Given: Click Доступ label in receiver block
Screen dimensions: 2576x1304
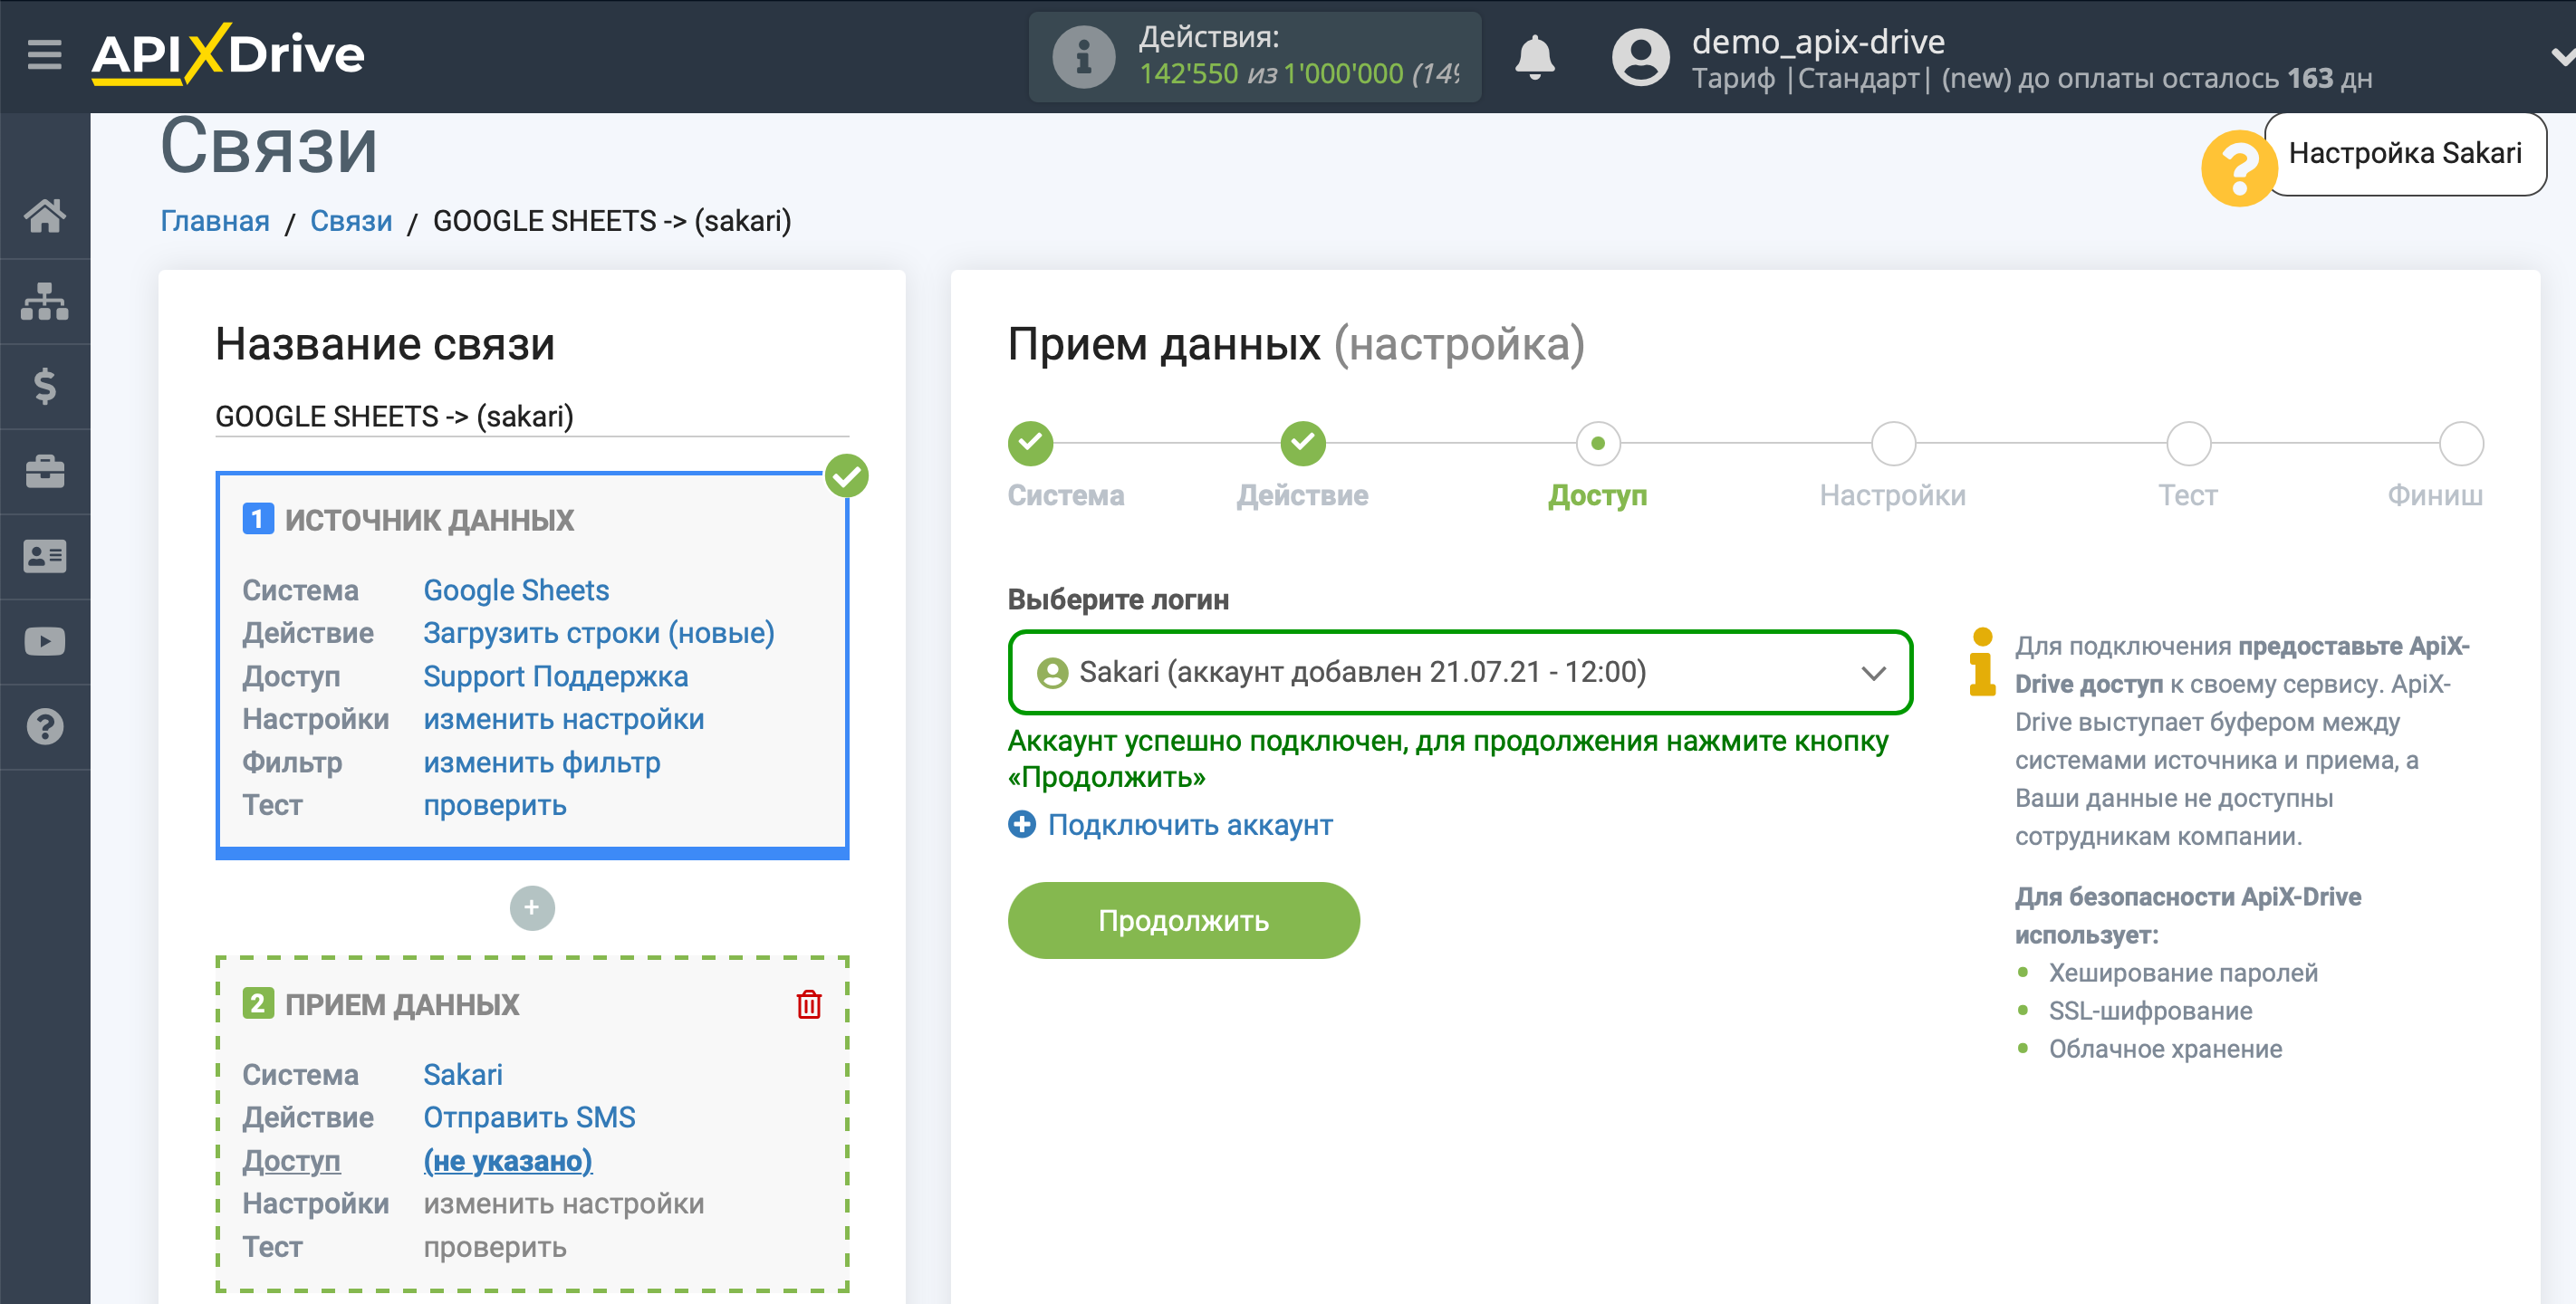Looking at the screenshot, I should [291, 1160].
